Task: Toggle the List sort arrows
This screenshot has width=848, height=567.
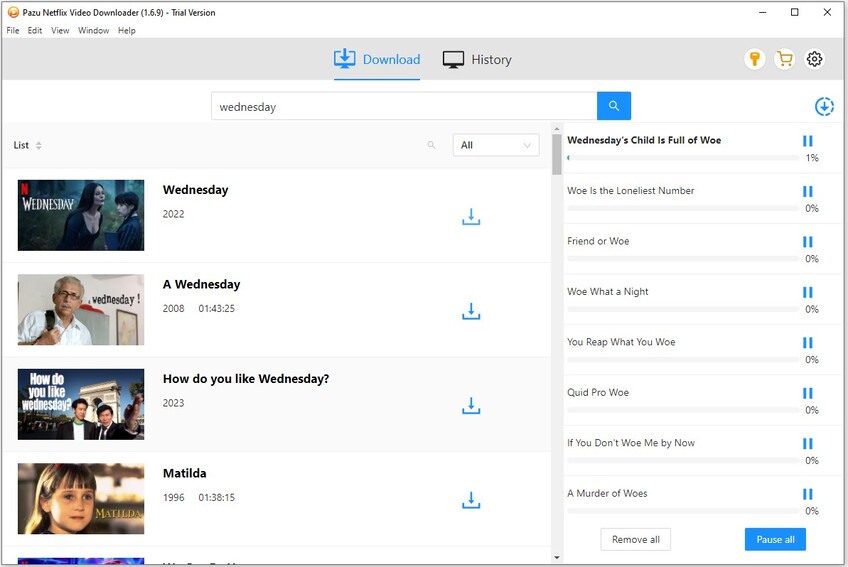Action: [39, 146]
